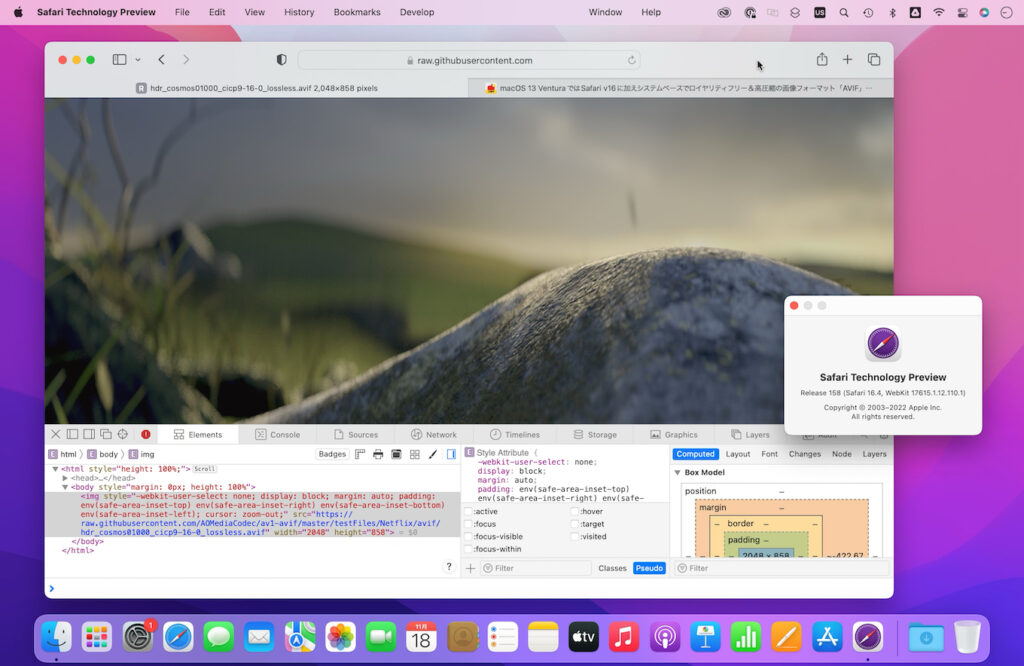
Task: Switch to the Console tab in Web Inspector
Action: click(278, 433)
